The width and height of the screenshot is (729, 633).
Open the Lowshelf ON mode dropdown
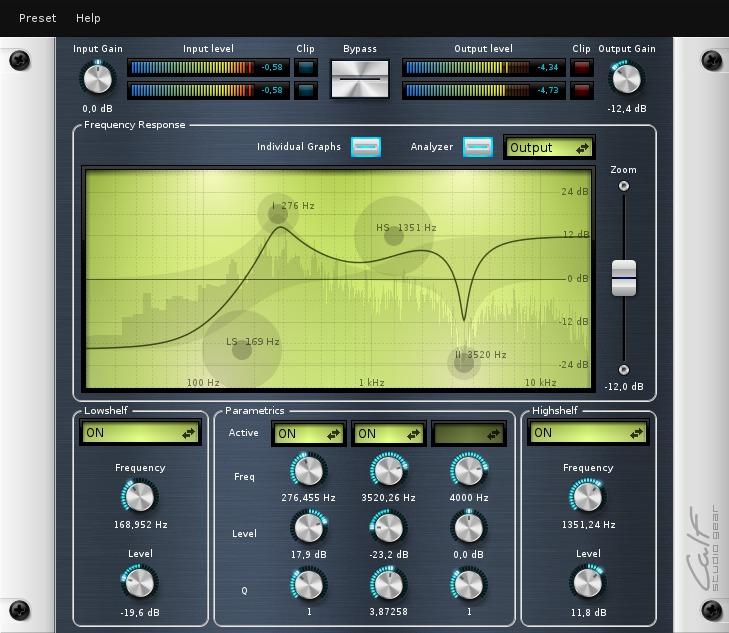(x=140, y=433)
